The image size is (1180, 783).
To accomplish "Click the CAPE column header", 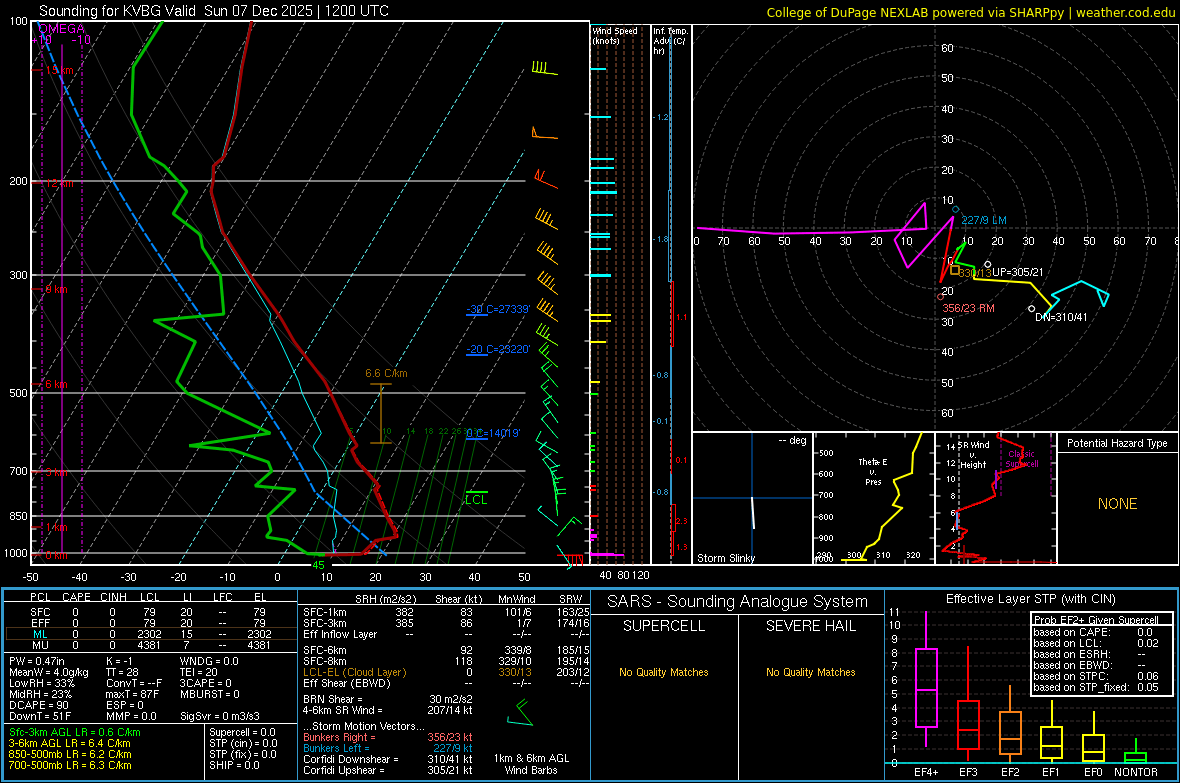I will pyautogui.click(x=76, y=597).
